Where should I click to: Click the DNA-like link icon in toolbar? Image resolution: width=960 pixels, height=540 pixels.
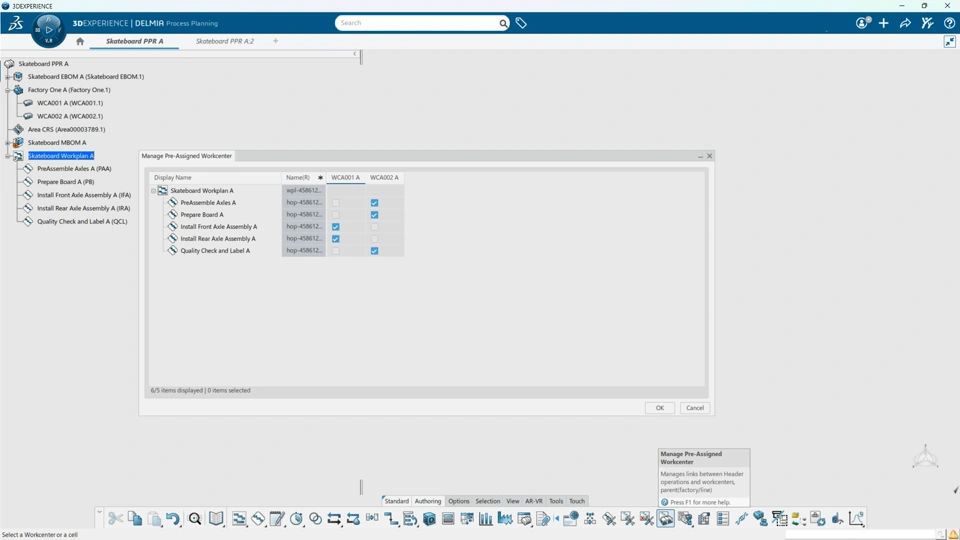tap(741, 519)
